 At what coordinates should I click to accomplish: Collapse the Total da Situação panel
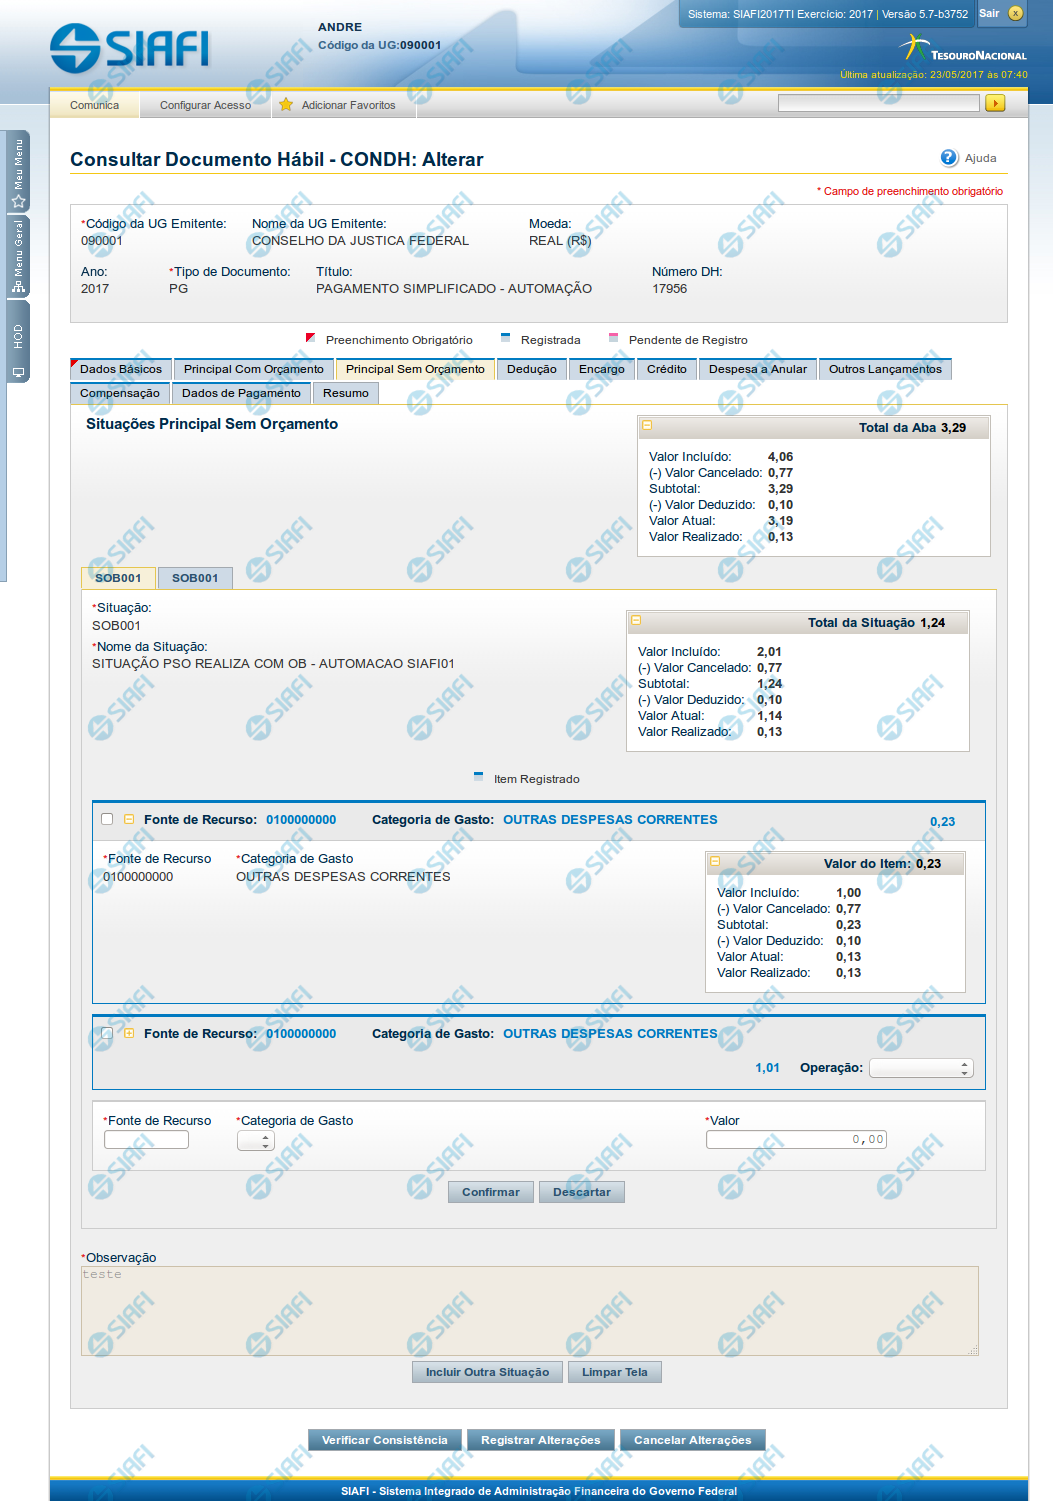(x=636, y=621)
